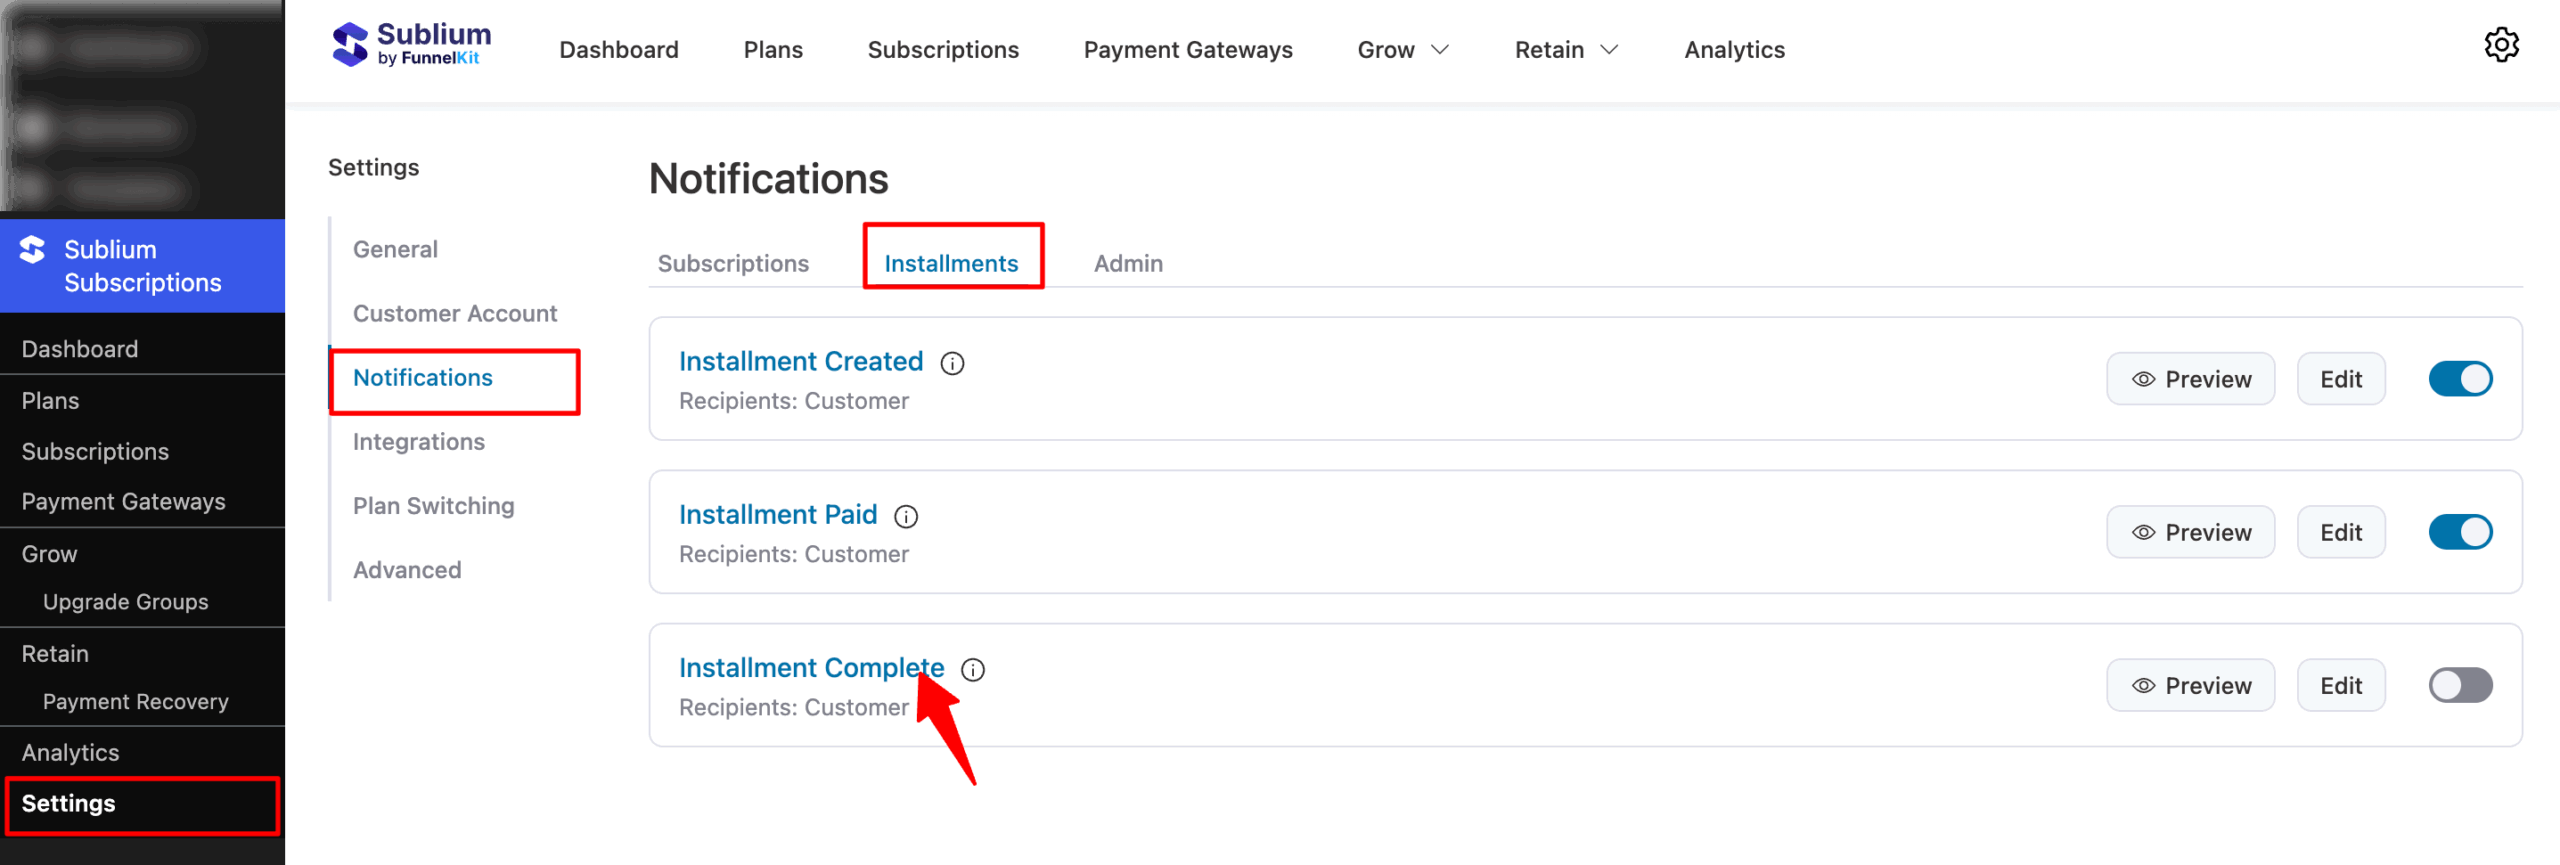Click the info icon next to Installment Created
Image resolution: width=2560 pixels, height=865 pixels.
(x=952, y=363)
